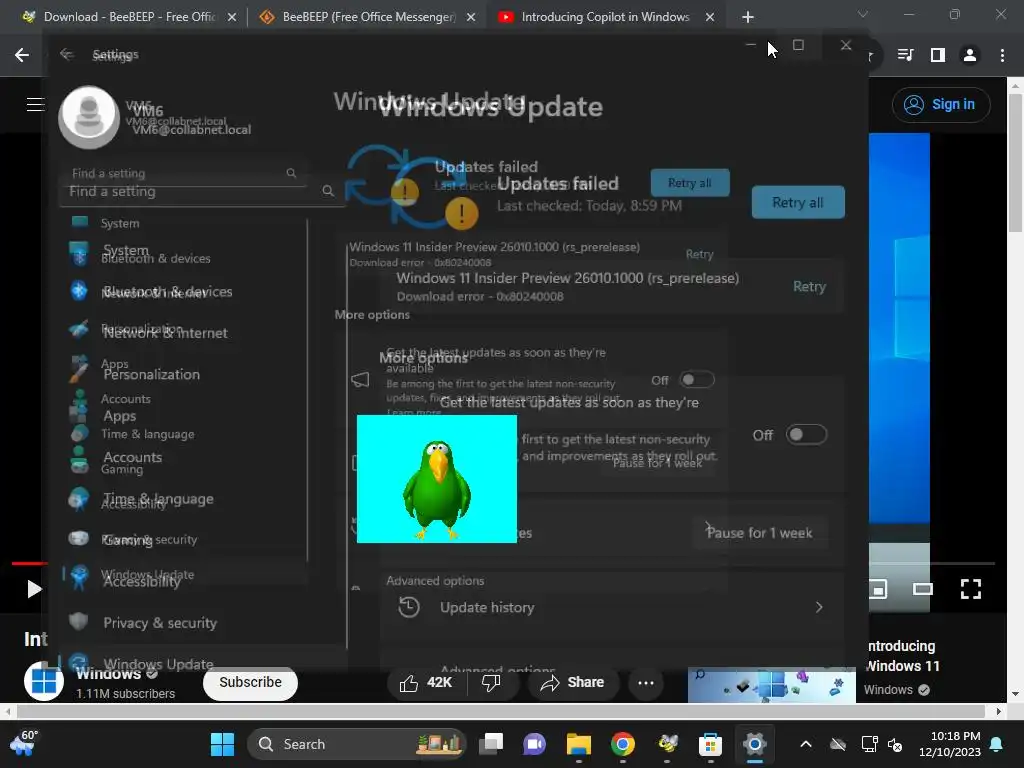Open a new Chrome tab
This screenshot has height=768, width=1024.
[748, 17]
